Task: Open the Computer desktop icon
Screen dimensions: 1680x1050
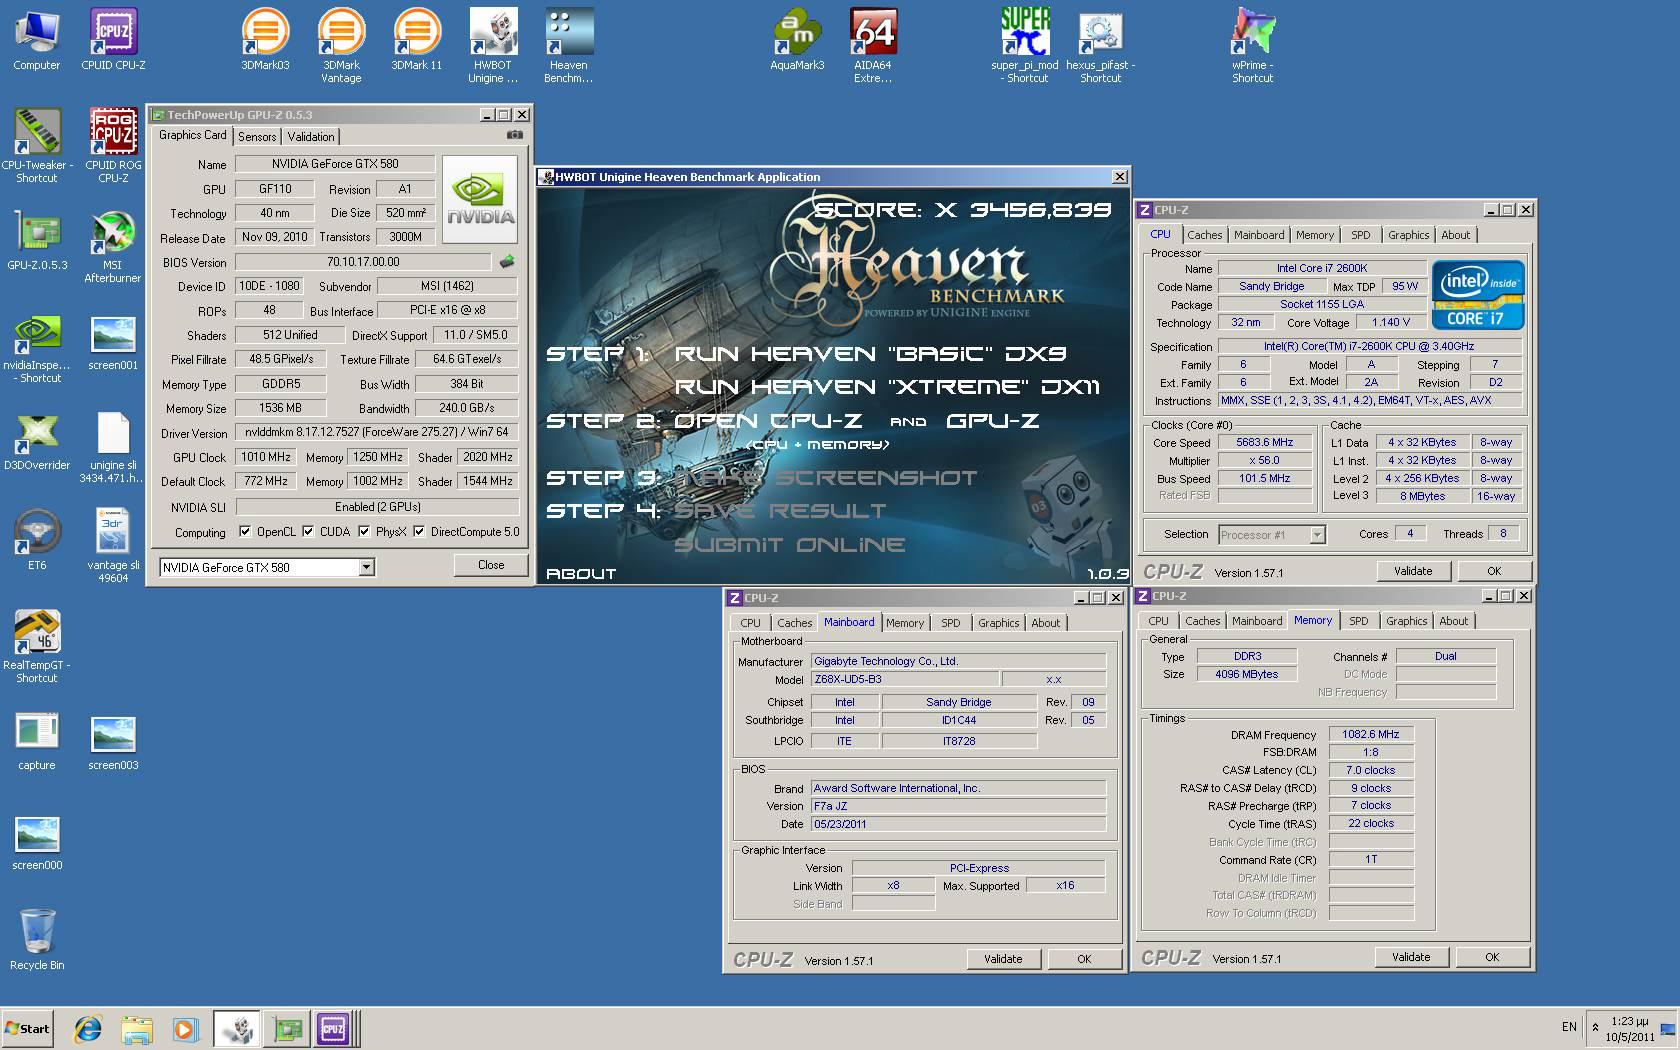Action: click(37, 40)
